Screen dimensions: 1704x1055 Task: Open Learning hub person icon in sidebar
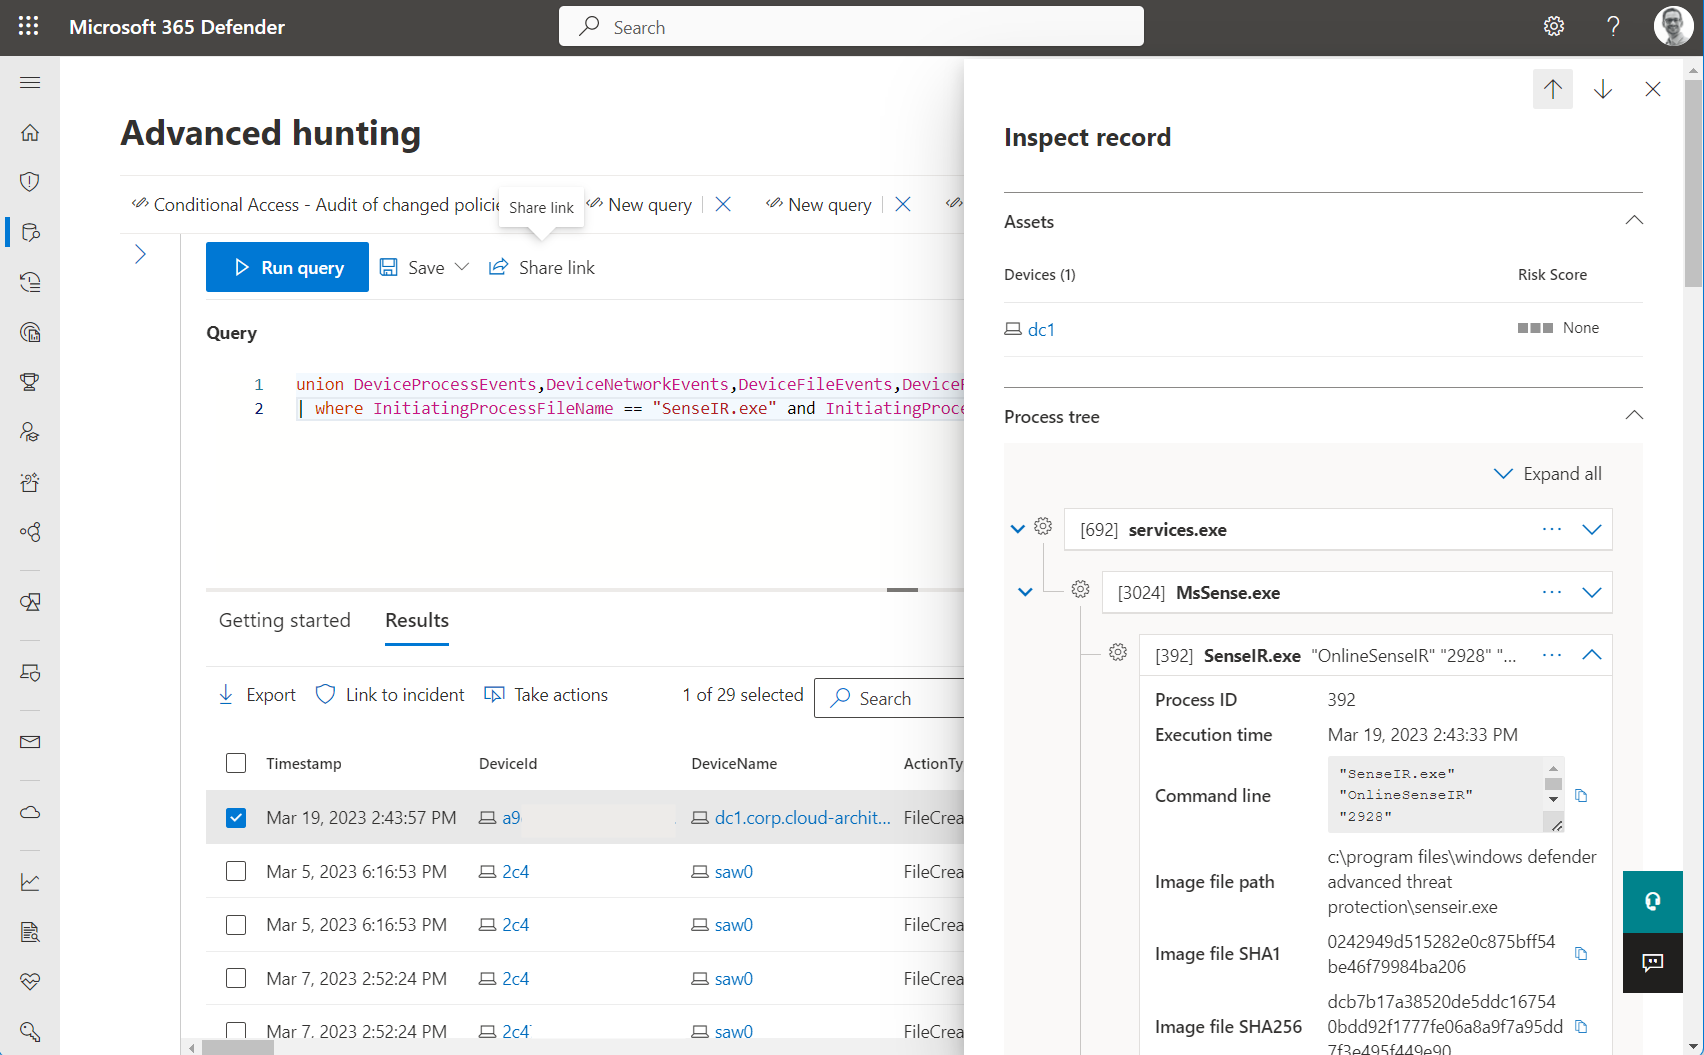[30, 432]
